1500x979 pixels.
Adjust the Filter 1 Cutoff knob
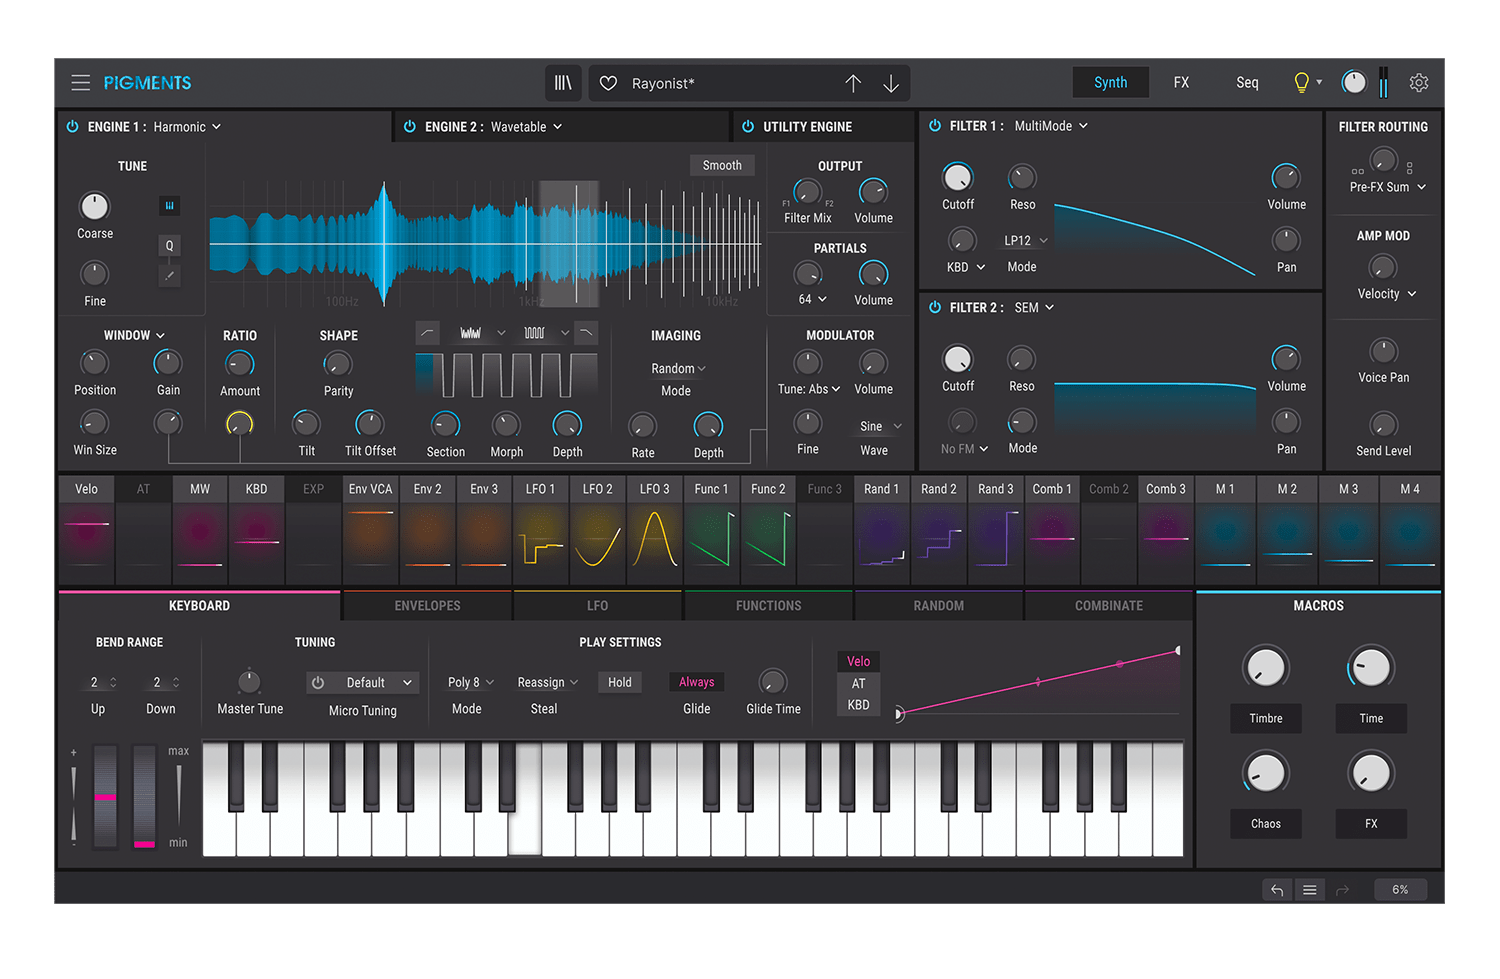[x=957, y=178]
